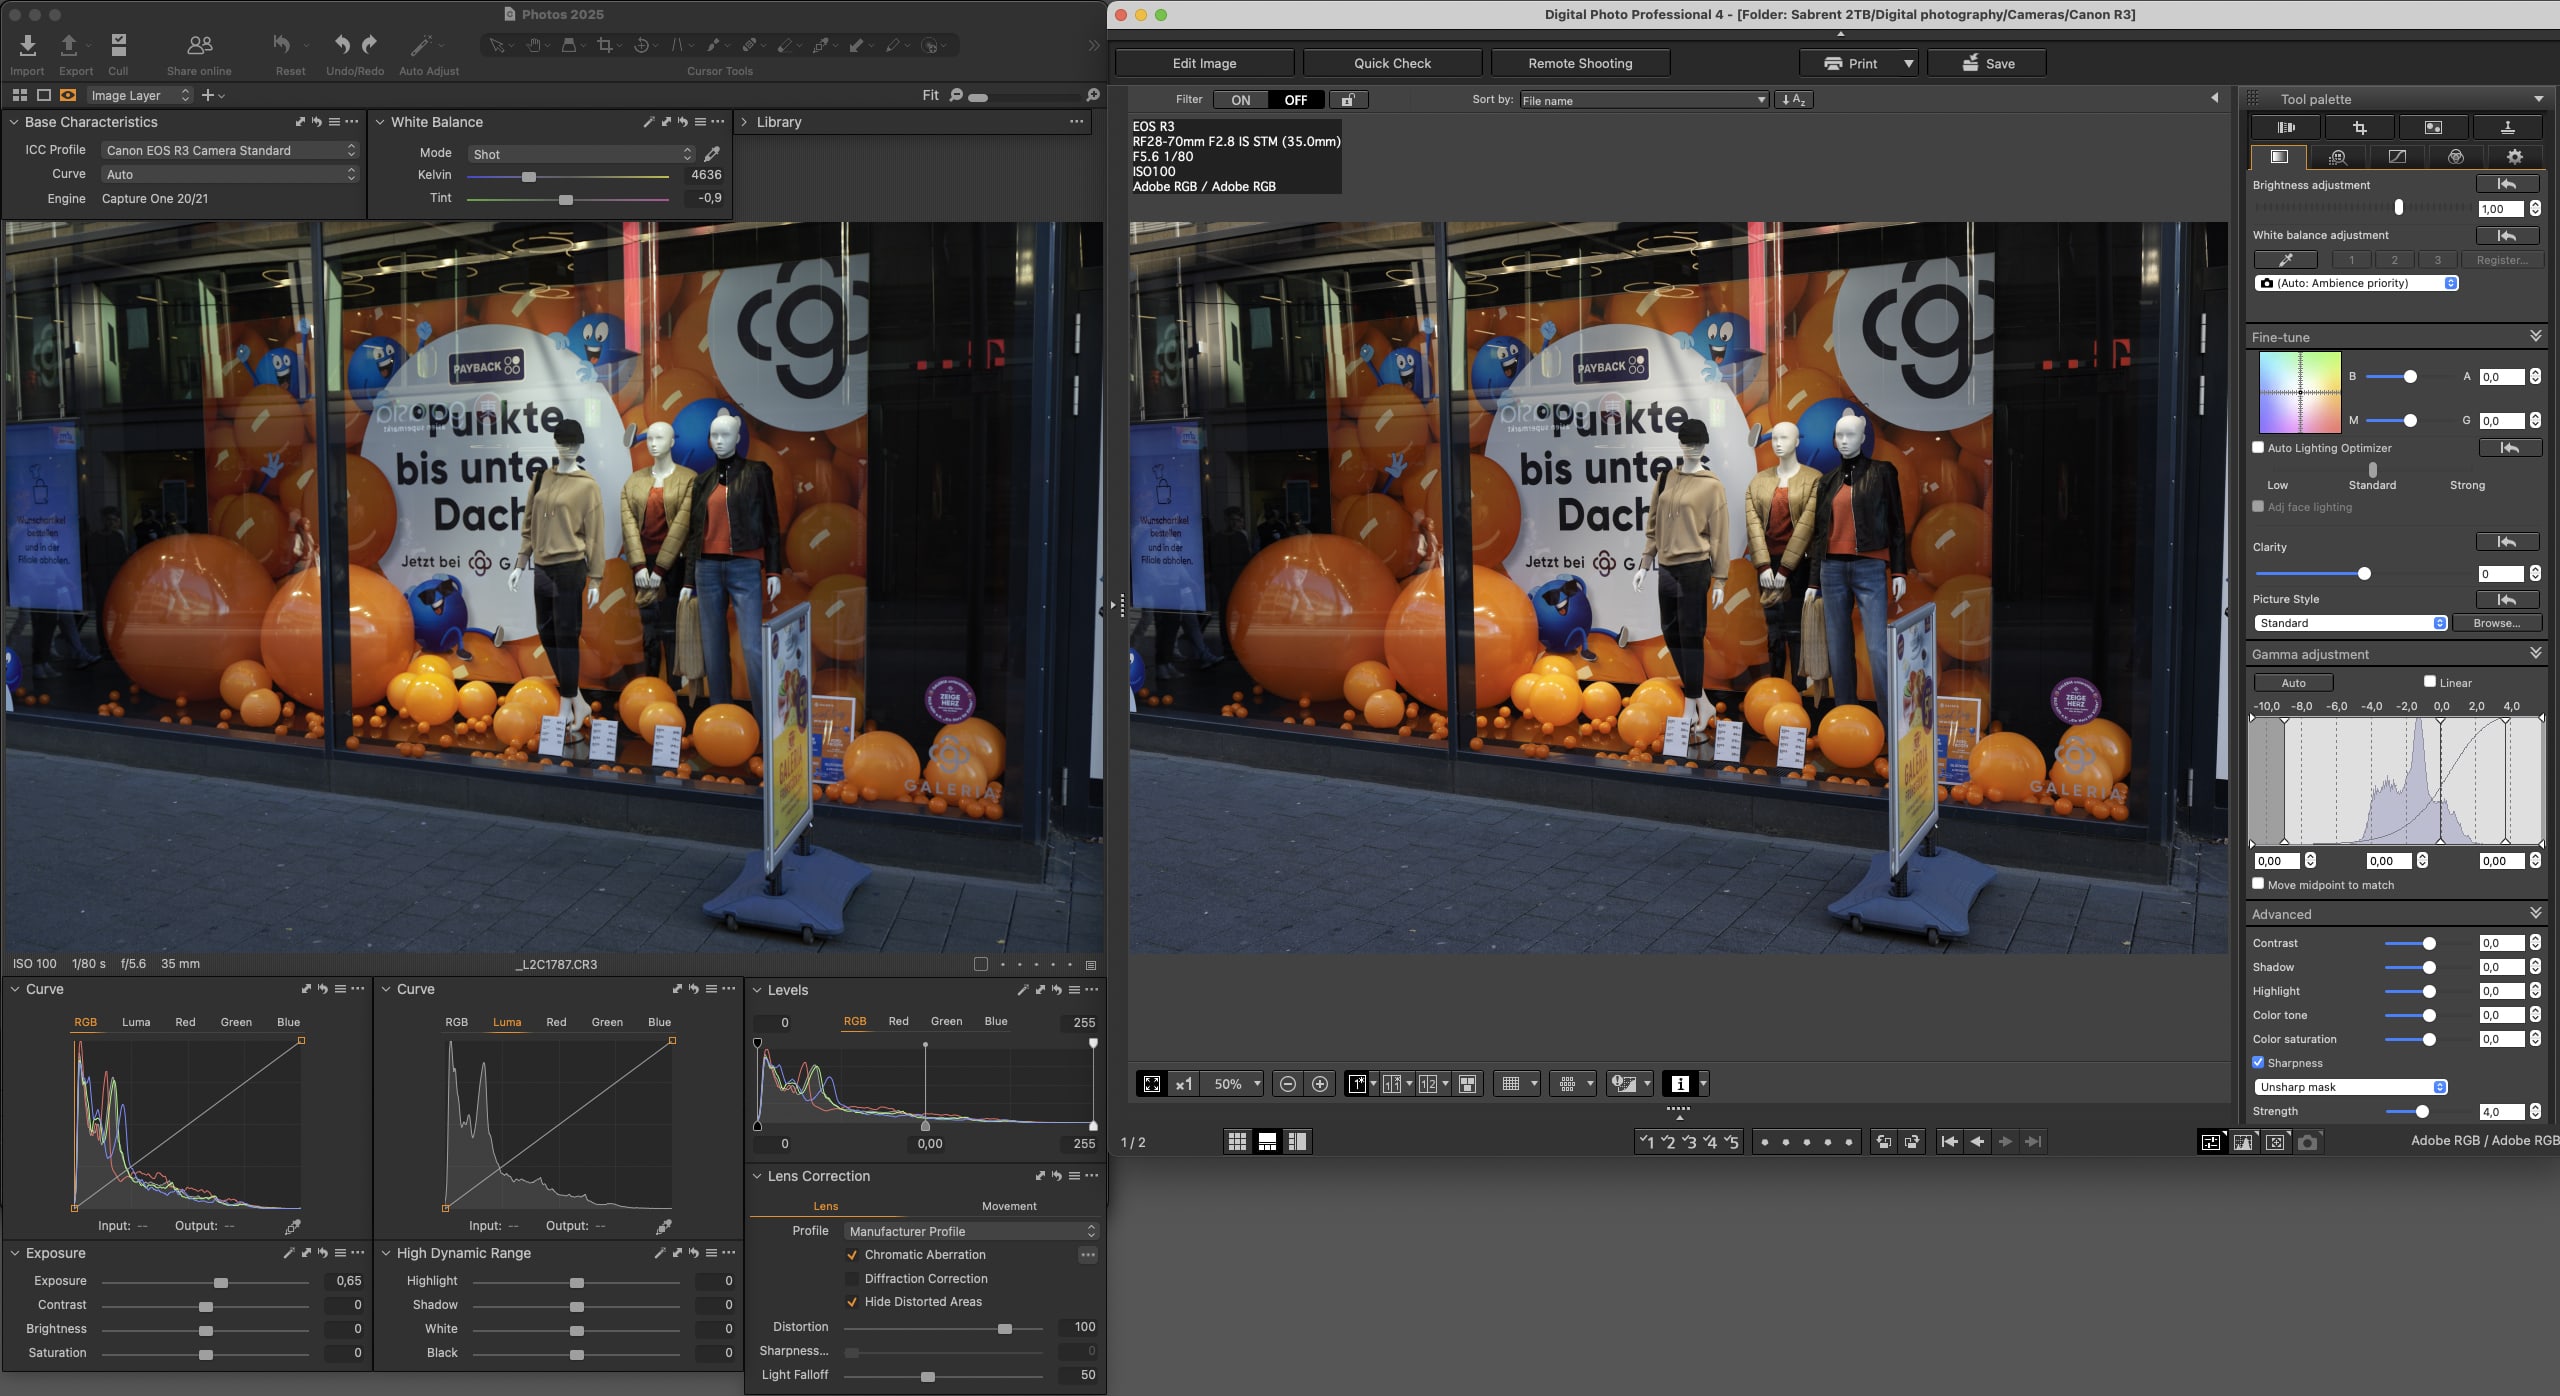
Task: Switch to Movement tab in Lens Correction
Action: coord(1009,1206)
